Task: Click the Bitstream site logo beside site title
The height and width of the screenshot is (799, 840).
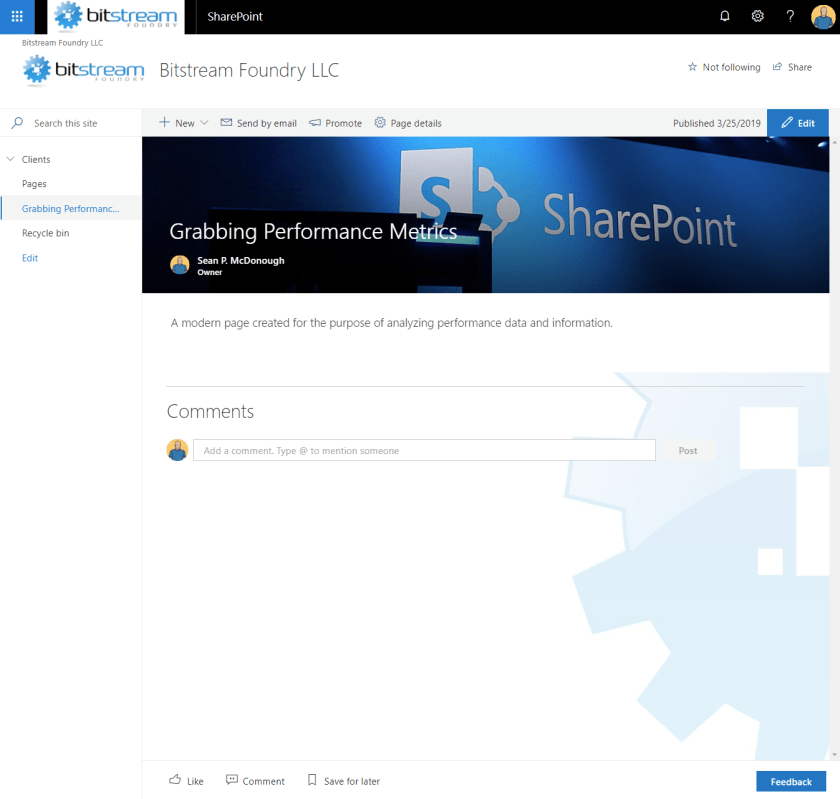Action: (x=84, y=70)
